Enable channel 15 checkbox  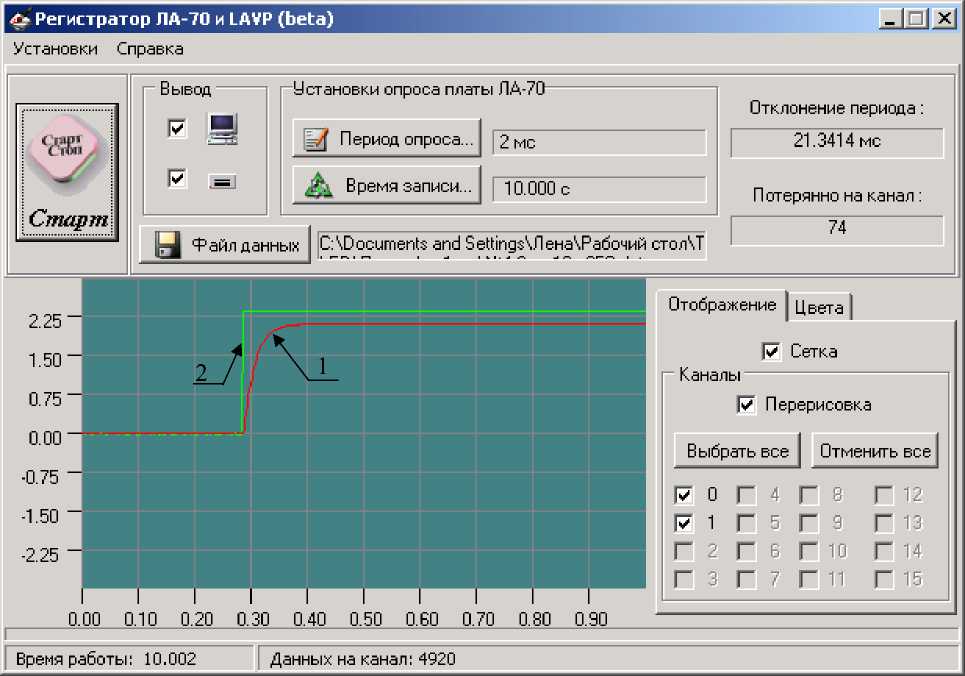click(x=884, y=579)
